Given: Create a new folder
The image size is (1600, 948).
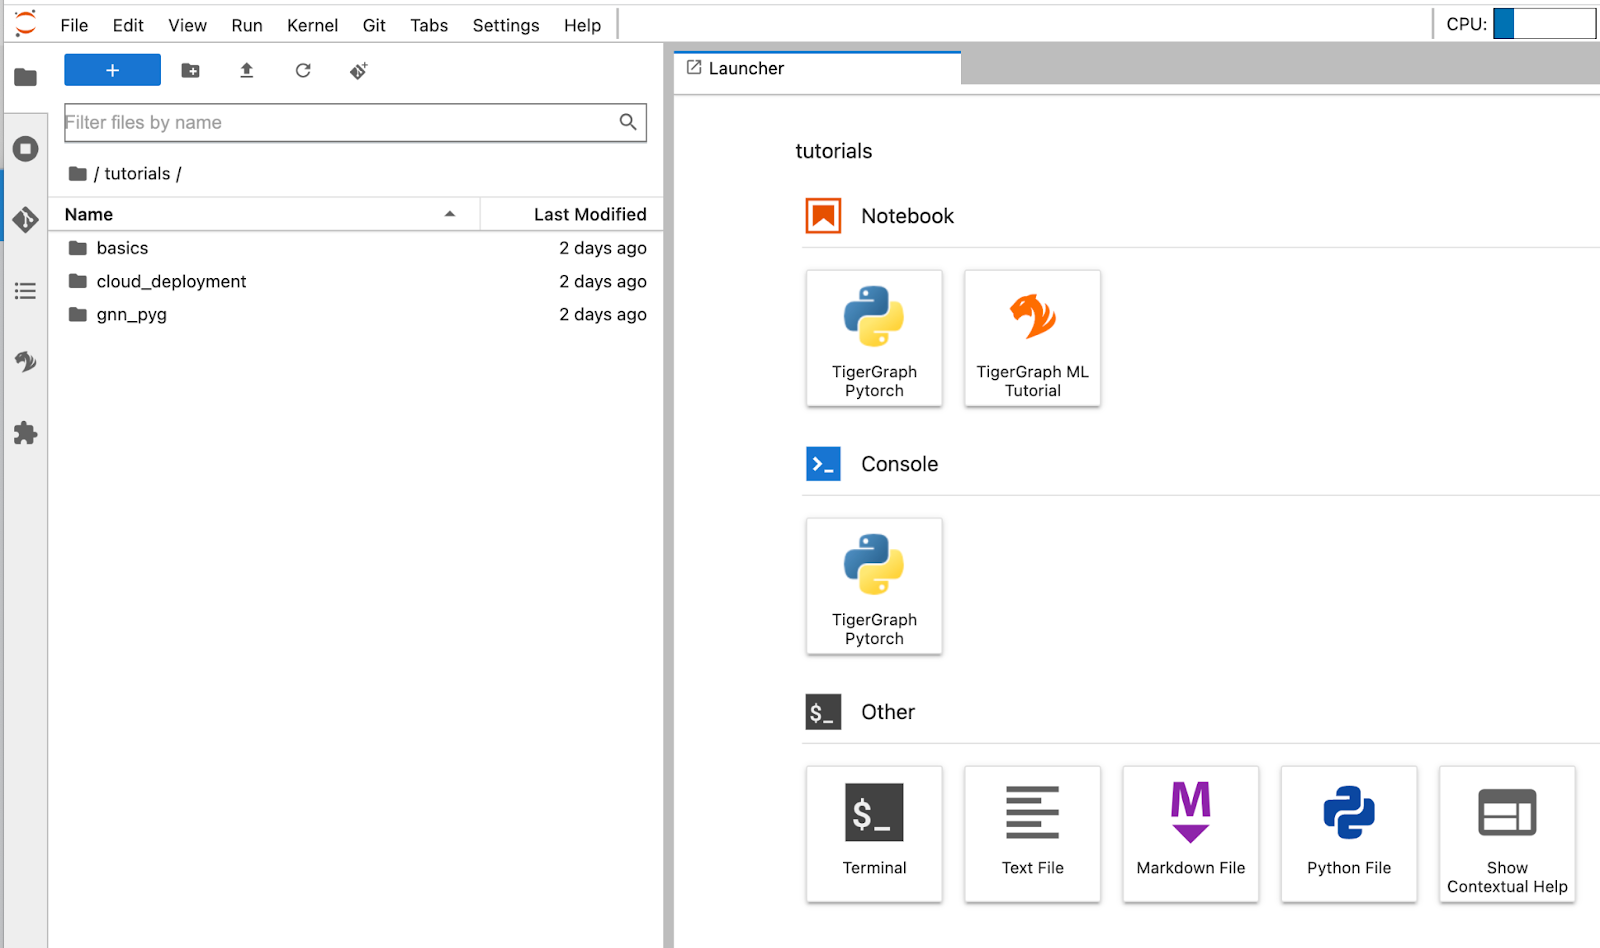Looking at the screenshot, I should [190, 70].
